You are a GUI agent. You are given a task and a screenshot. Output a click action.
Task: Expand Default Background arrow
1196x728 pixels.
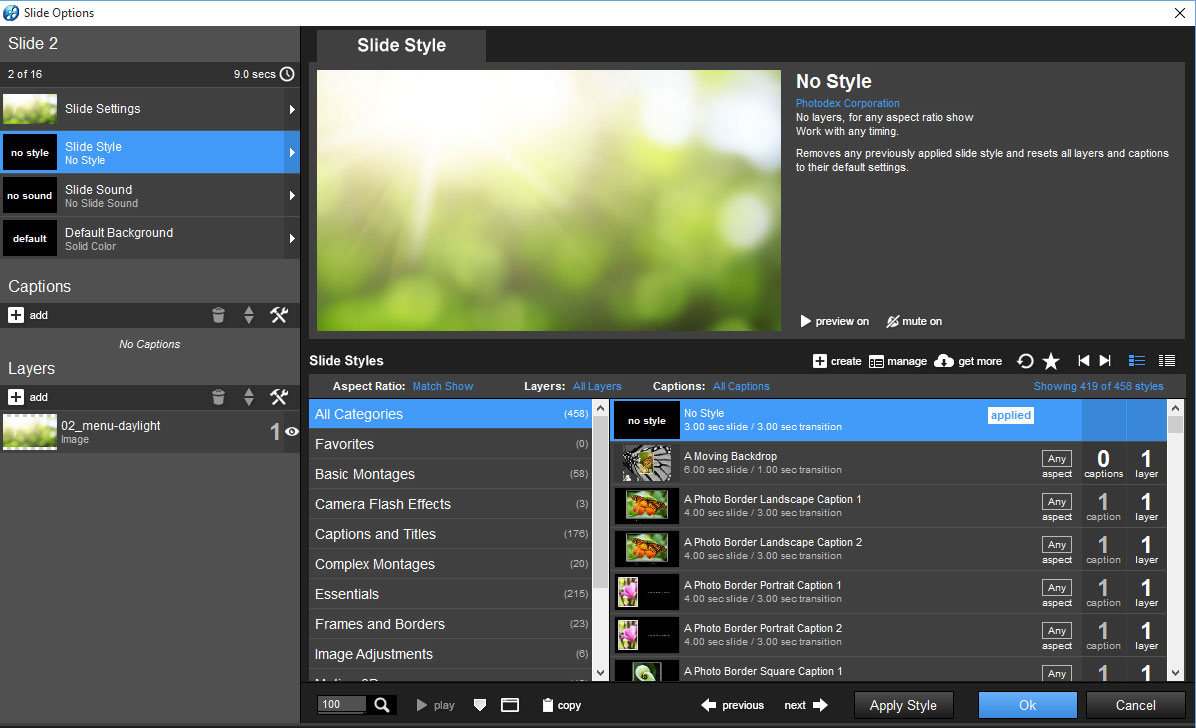[x=292, y=239]
